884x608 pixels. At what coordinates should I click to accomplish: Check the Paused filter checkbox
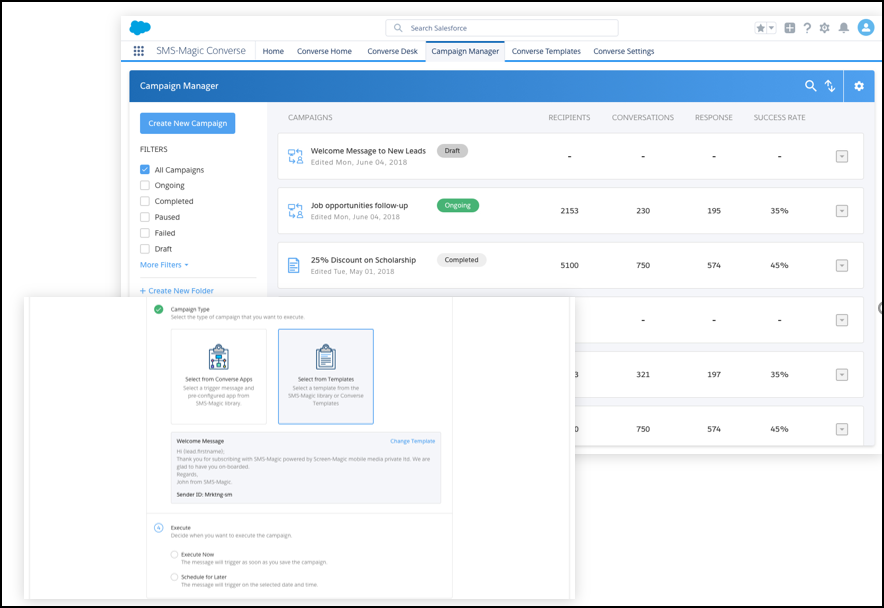pos(145,217)
